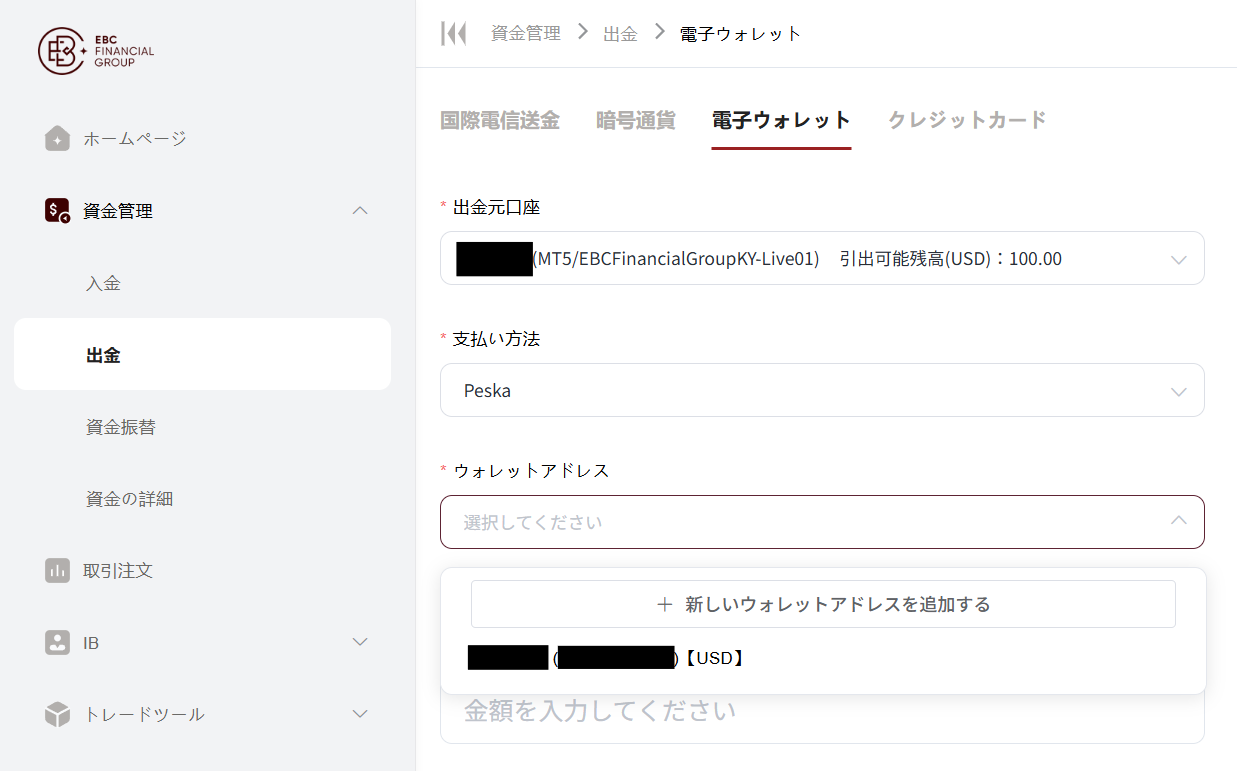The width and height of the screenshot is (1237, 771).
Task: Select the saved 【USD】 wallet address option
Action: [823, 658]
